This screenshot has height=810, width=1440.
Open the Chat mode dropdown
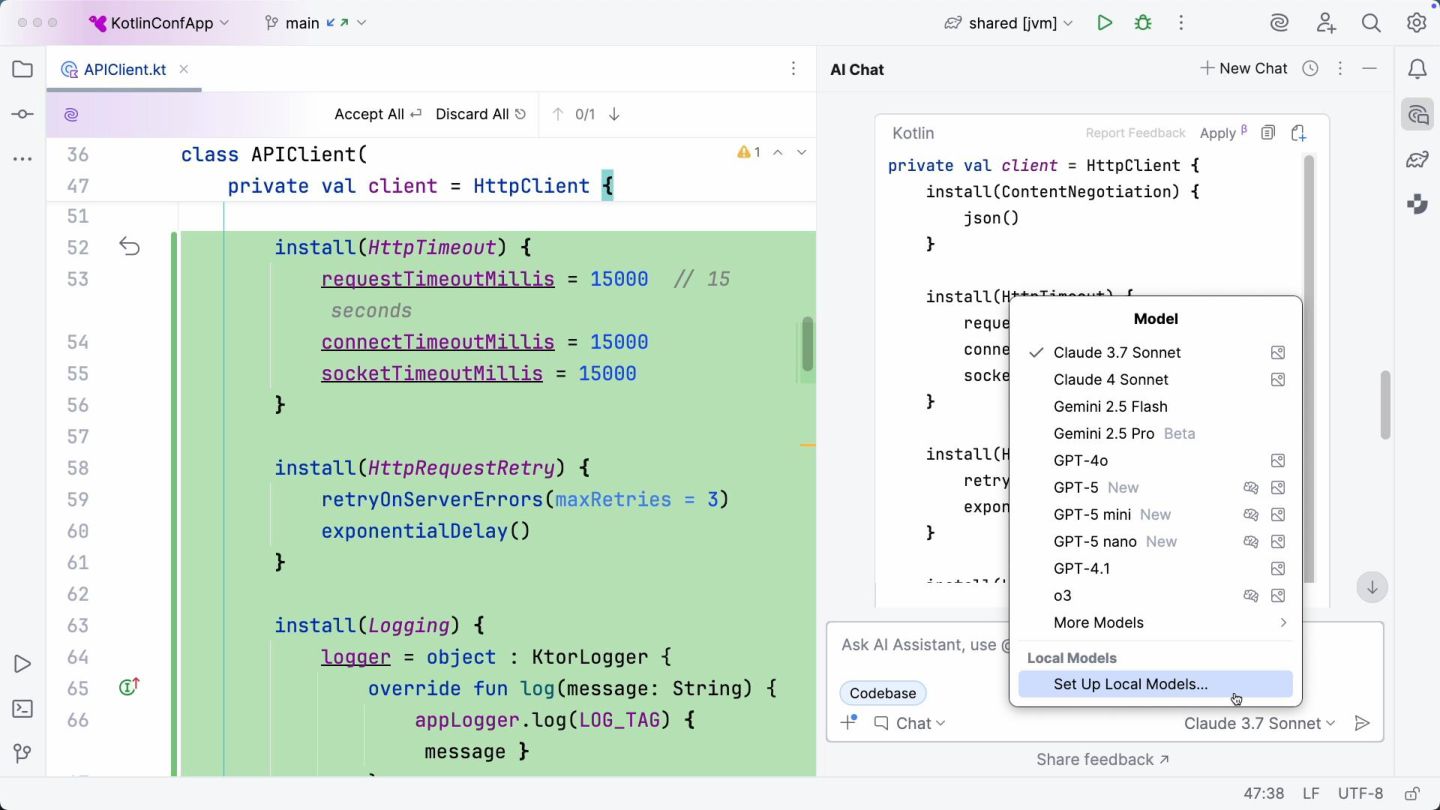(909, 723)
